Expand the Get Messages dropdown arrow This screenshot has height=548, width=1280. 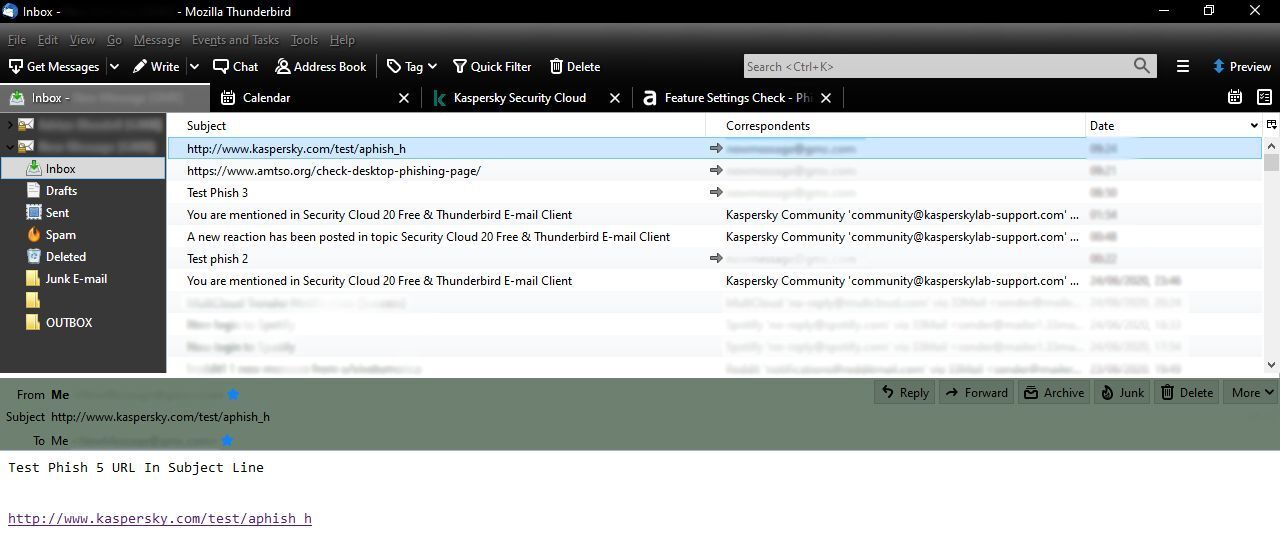click(114, 67)
